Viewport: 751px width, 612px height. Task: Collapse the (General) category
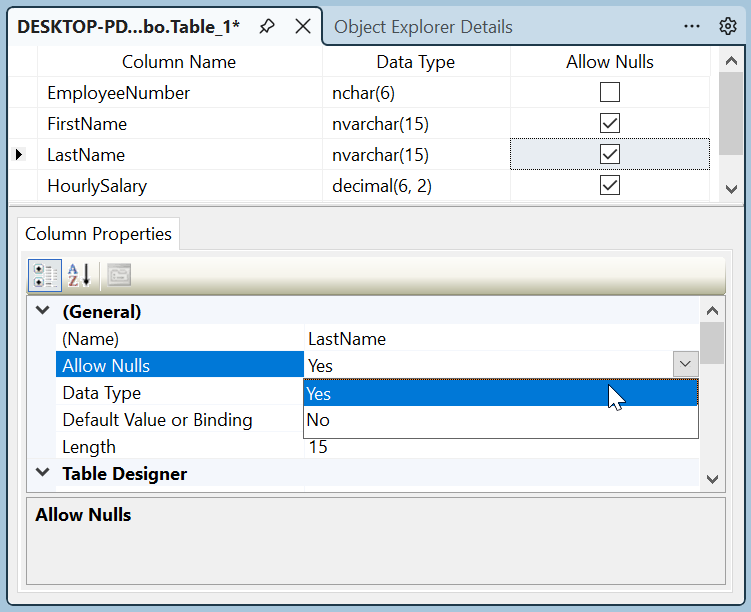[x=43, y=311]
